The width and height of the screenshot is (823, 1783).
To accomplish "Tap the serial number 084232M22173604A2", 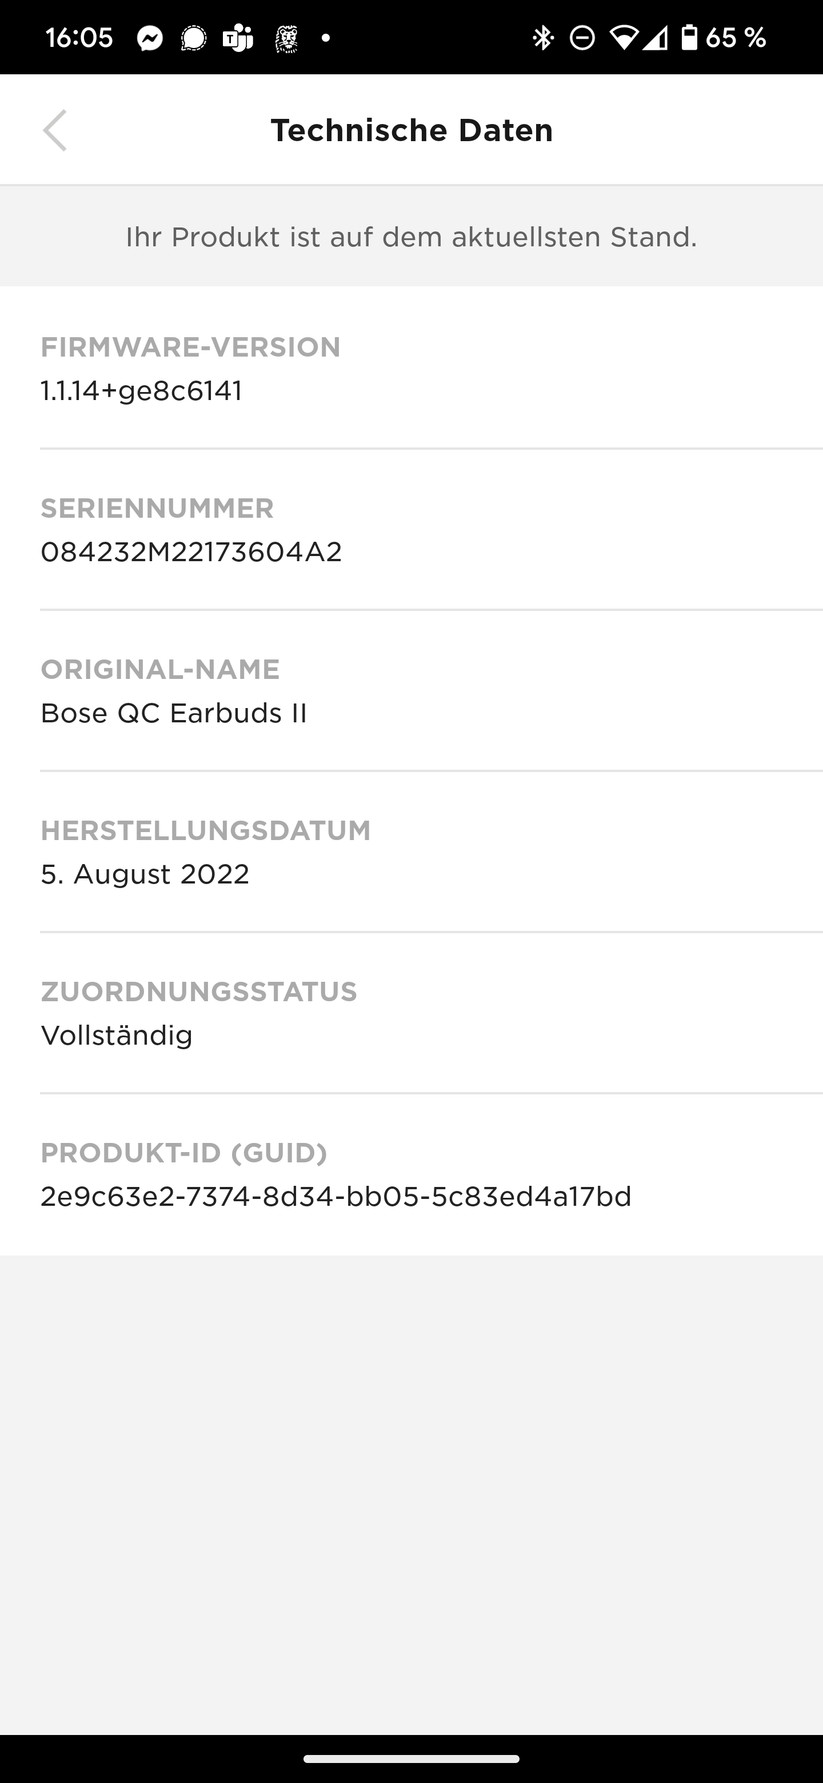I will (x=191, y=552).
